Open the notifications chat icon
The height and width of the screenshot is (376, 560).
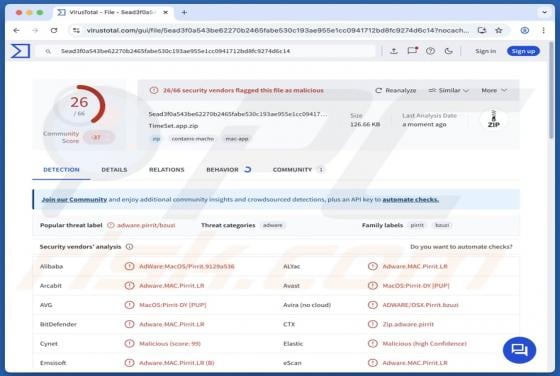tap(412, 51)
